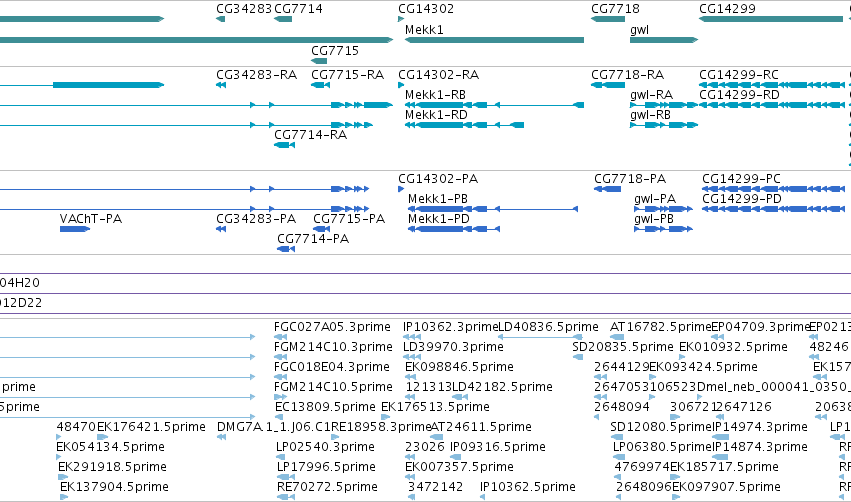The image size is (851, 502).
Task: Click EST FGM214C10.5prime
Action: click(333, 387)
